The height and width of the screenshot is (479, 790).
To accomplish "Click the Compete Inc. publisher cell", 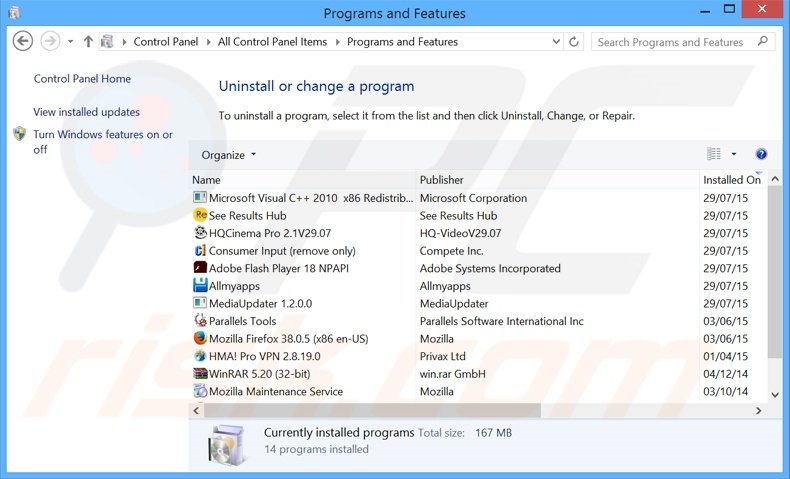I will coord(451,251).
